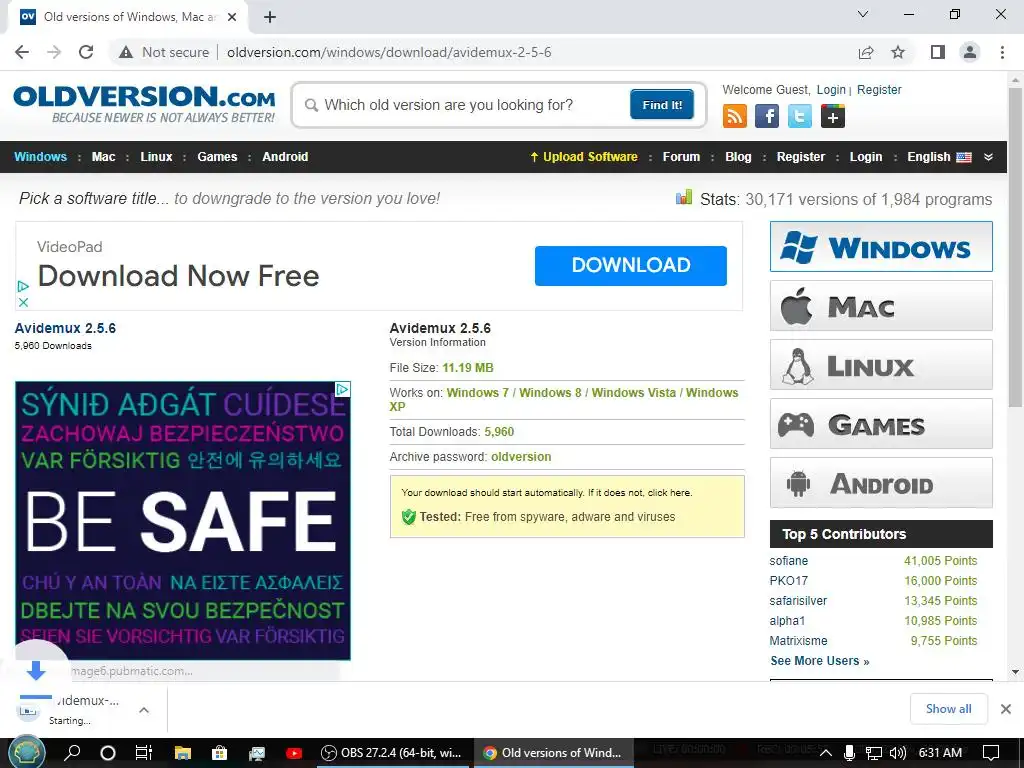Click Upload Software in the nav bar
The image size is (1024, 768).
(584, 157)
